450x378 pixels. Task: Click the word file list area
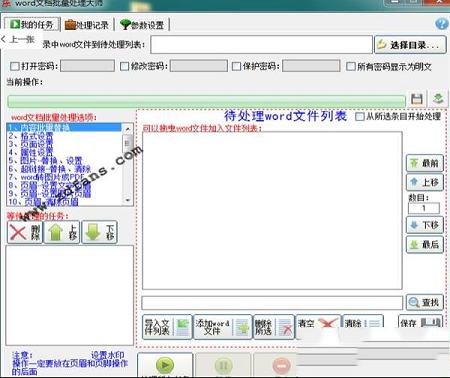(x=272, y=211)
